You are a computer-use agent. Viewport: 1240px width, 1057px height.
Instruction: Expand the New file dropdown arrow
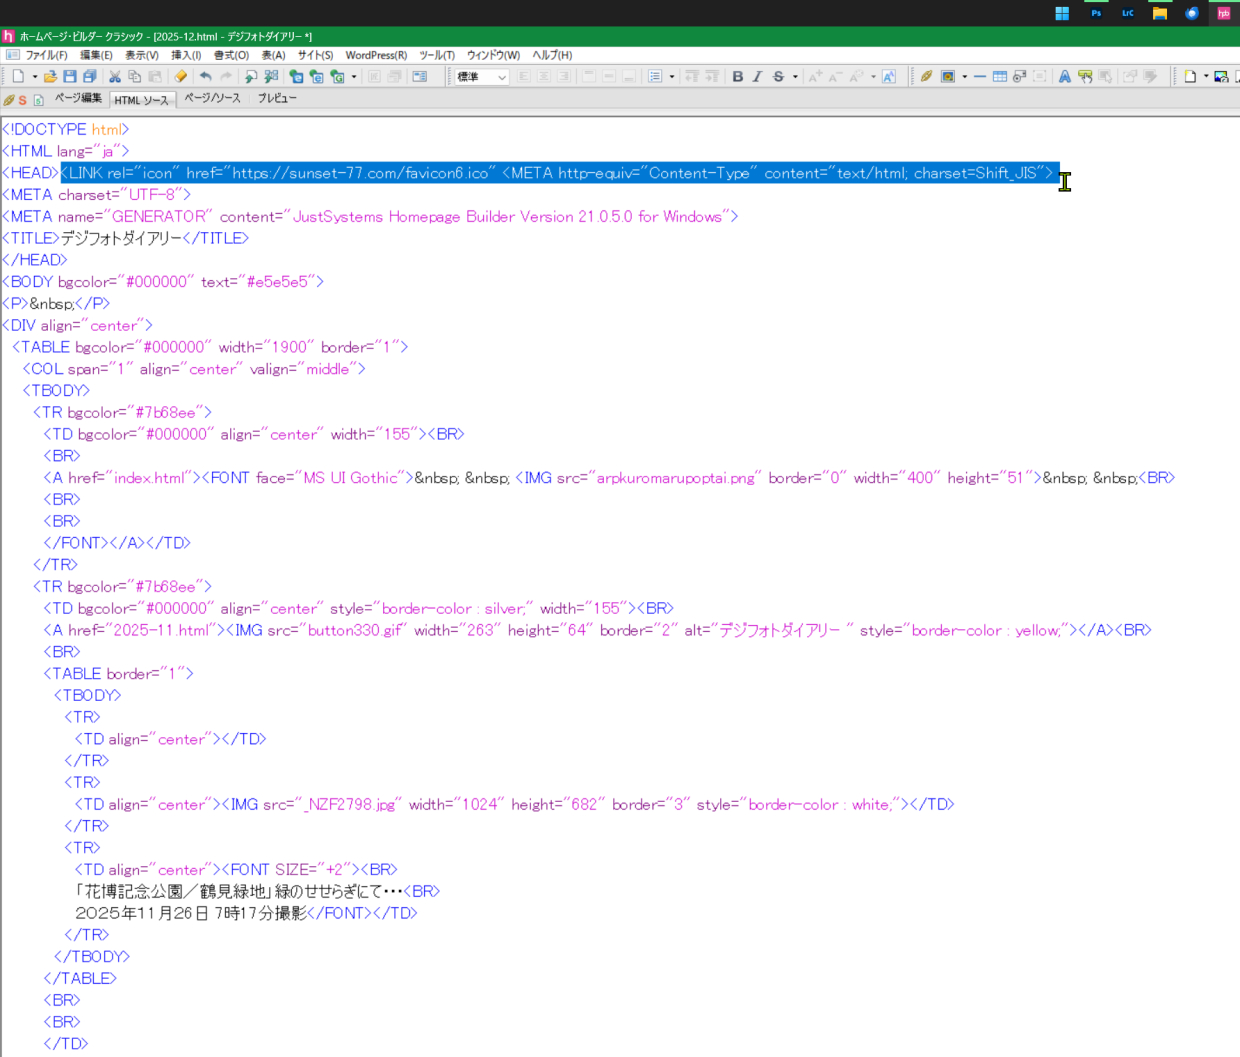pos(34,77)
